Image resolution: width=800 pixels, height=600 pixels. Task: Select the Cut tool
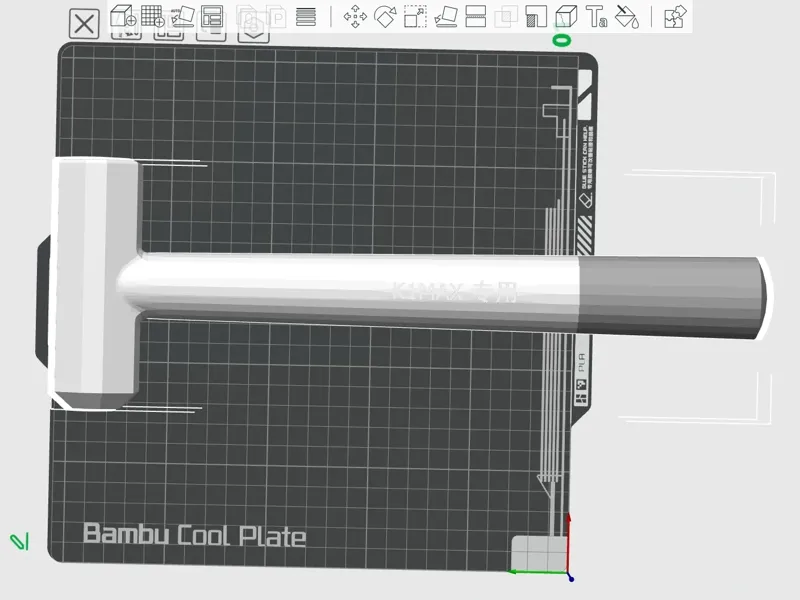click(476, 16)
